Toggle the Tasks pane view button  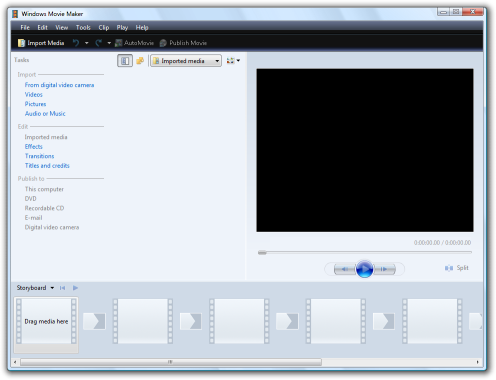tap(125, 61)
